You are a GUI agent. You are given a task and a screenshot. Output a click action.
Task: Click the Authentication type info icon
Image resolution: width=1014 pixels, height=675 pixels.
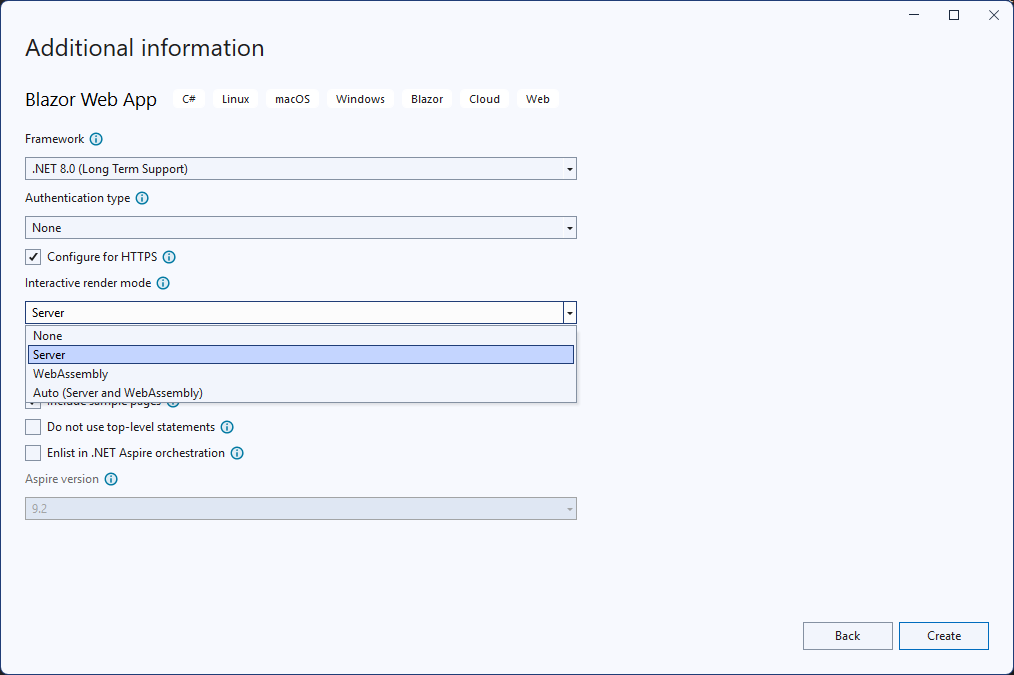pos(141,198)
